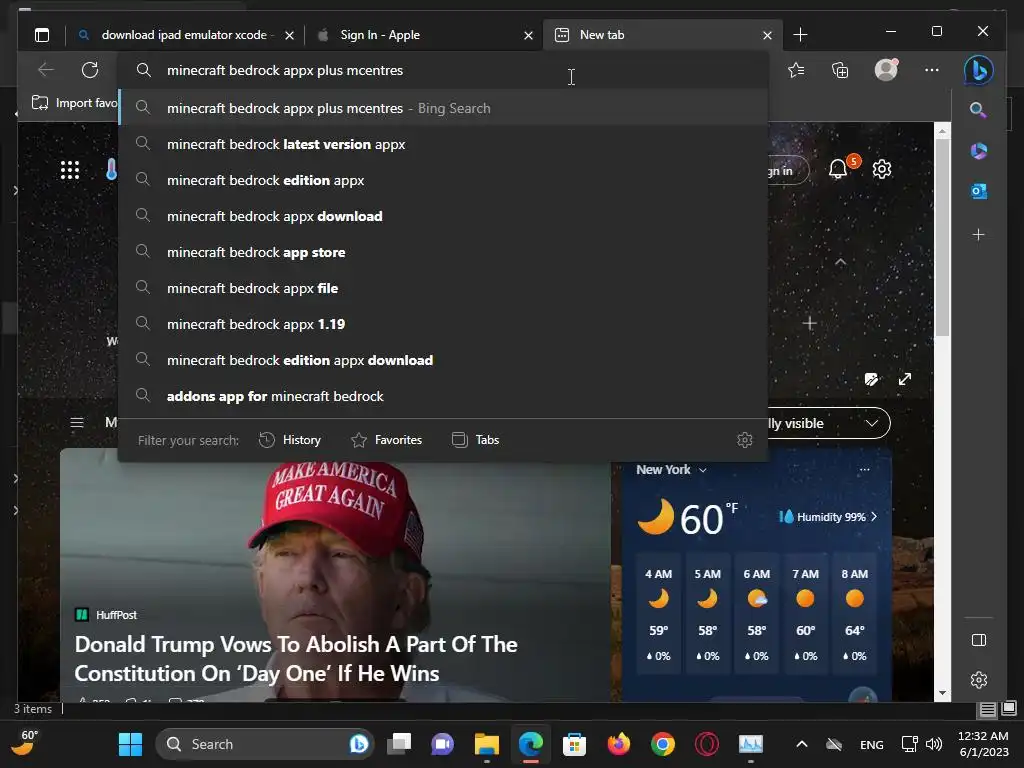Screen dimensions: 1024x768
Task: Click the edit background image icon
Action: (871, 379)
